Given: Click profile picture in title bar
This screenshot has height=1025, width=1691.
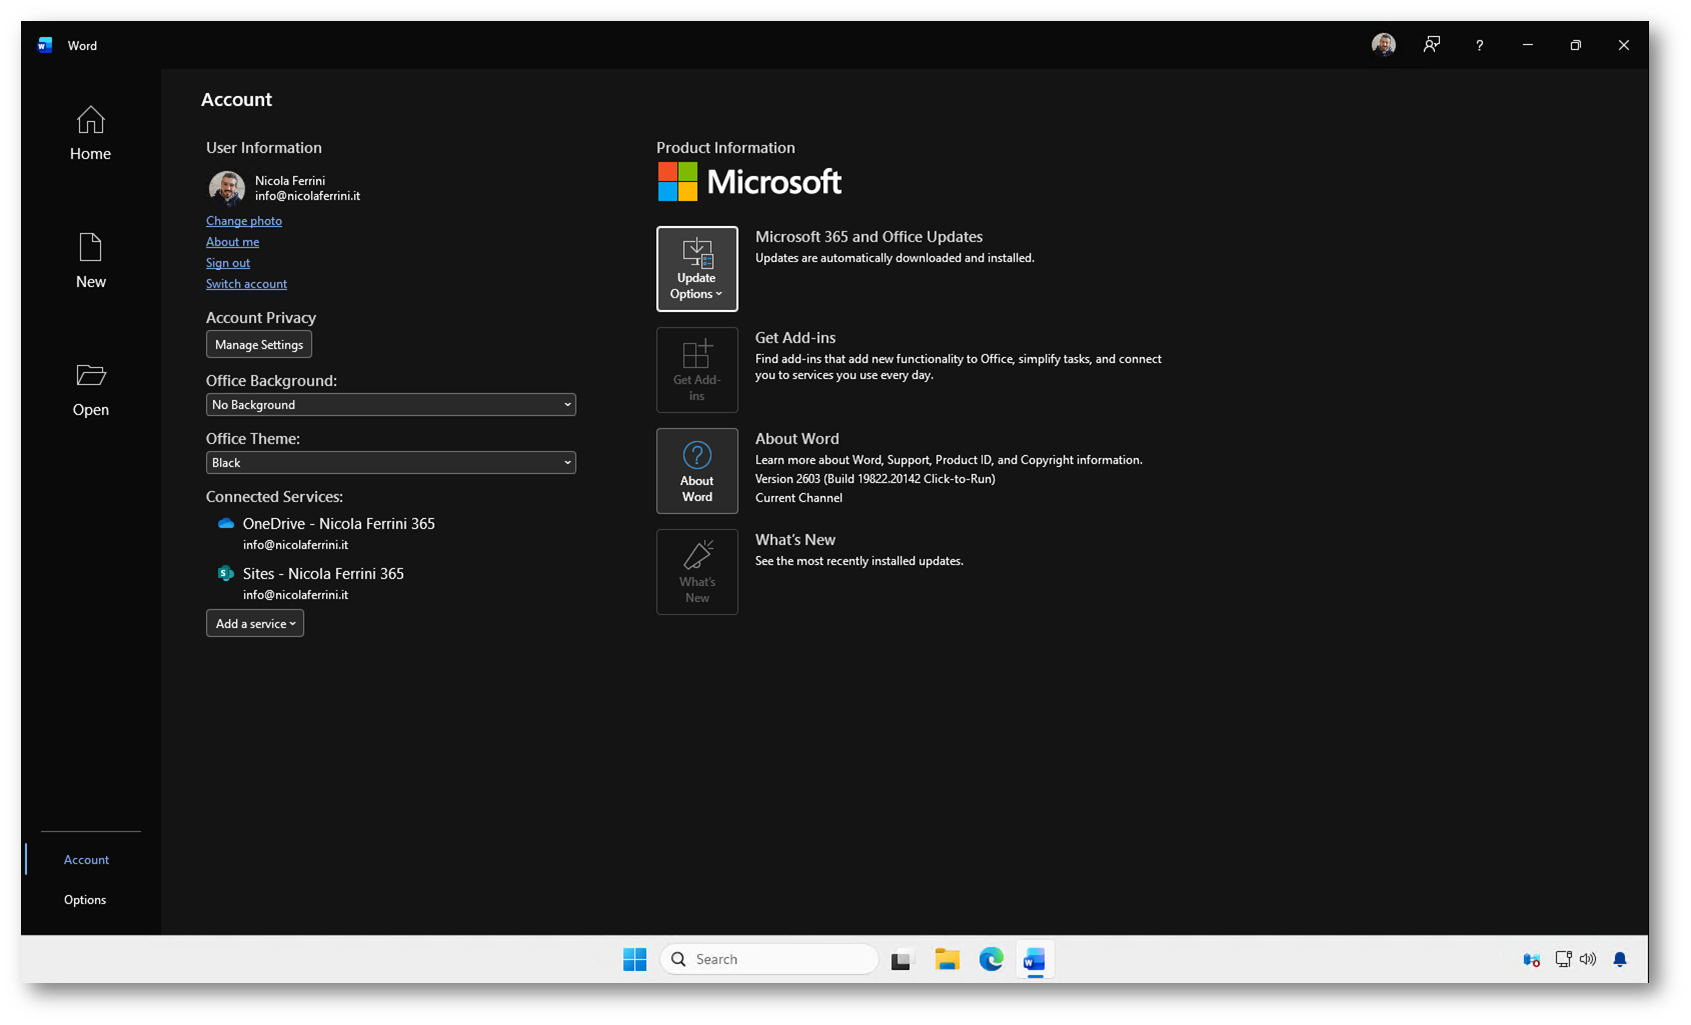Looking at the screenshot, I should (x=1383, y=45).
